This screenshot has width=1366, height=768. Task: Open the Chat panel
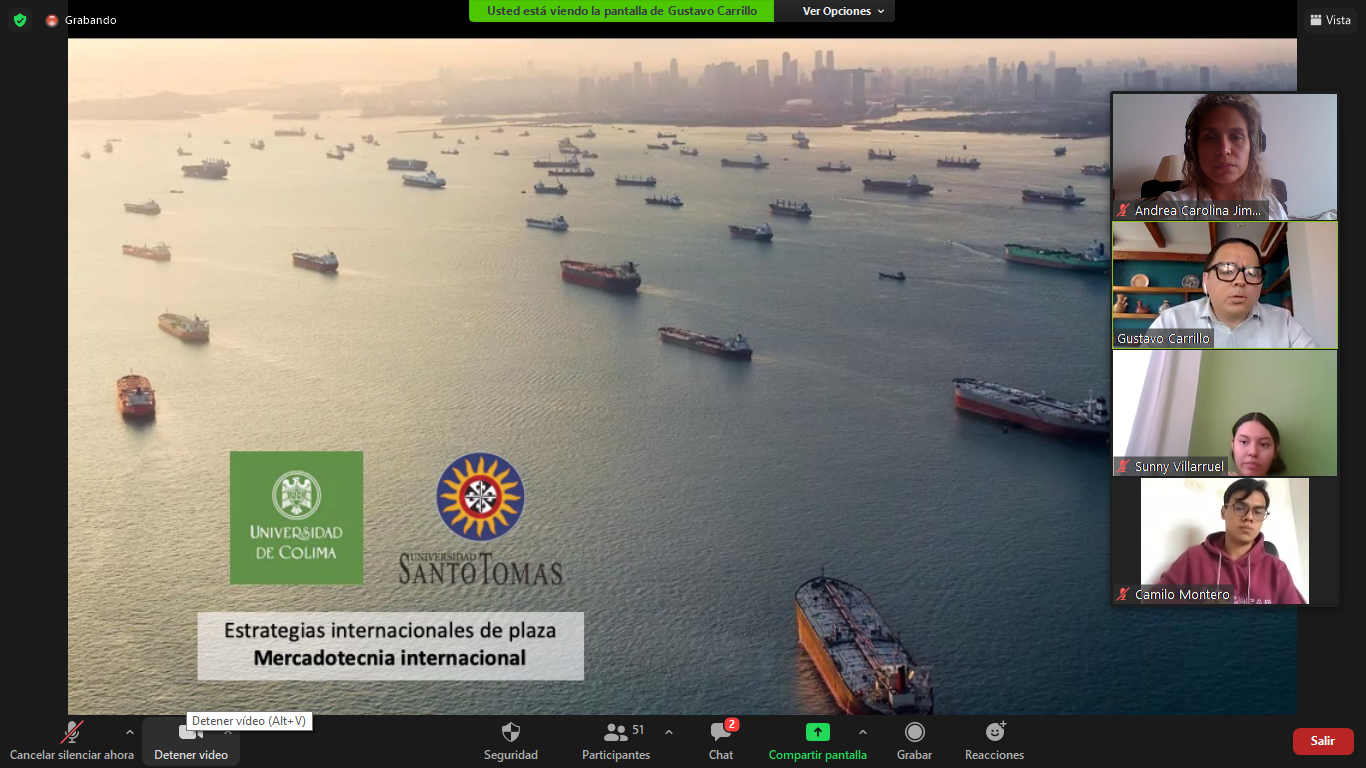[721, 741]
